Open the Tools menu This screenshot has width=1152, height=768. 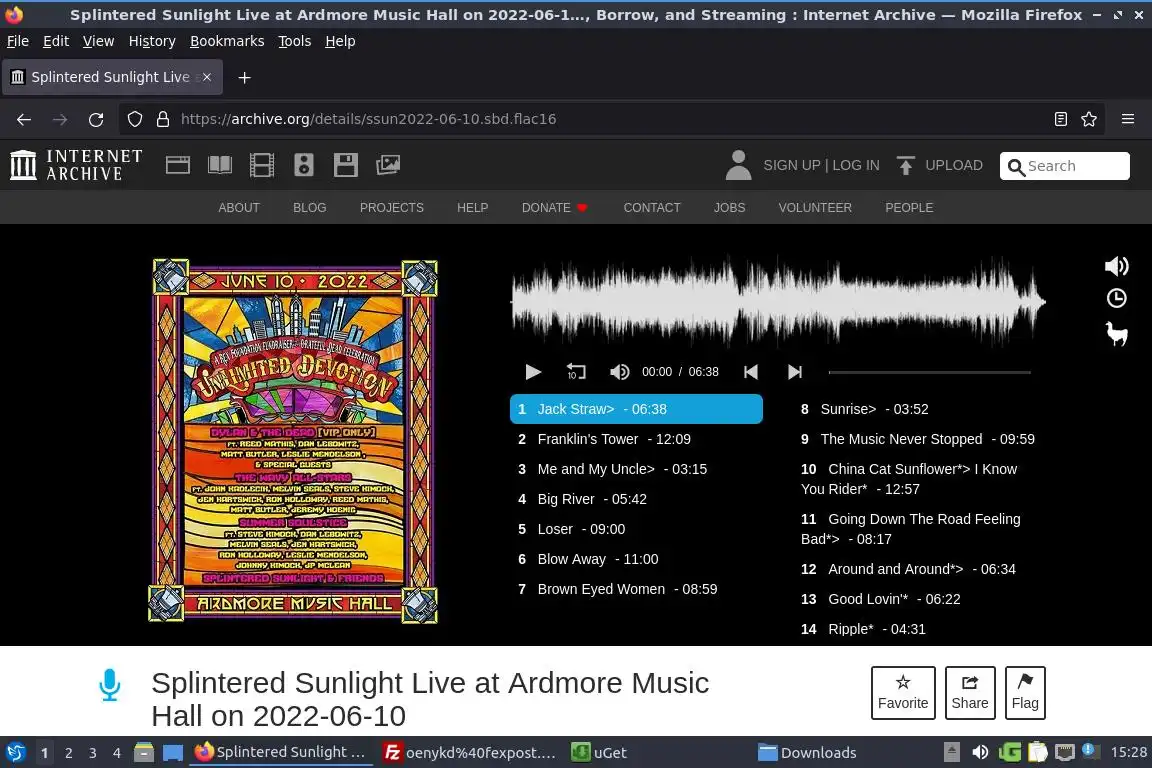(295, 41)
